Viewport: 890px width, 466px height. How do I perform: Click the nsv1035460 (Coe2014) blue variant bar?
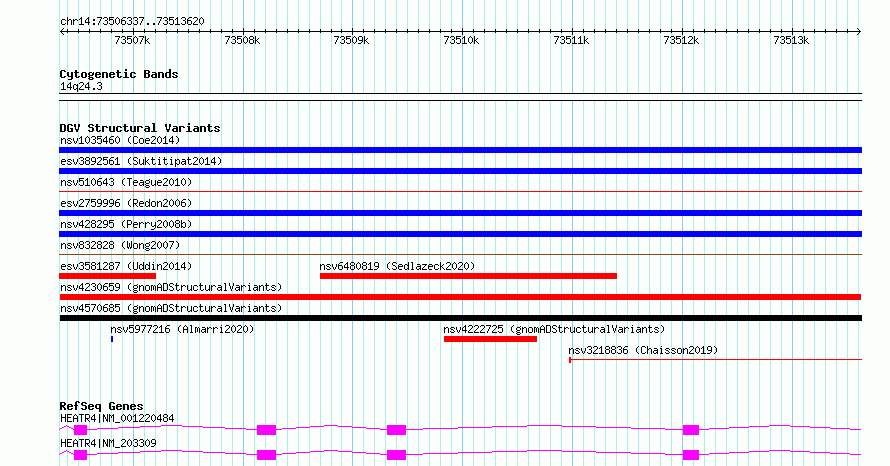point(460,150)
